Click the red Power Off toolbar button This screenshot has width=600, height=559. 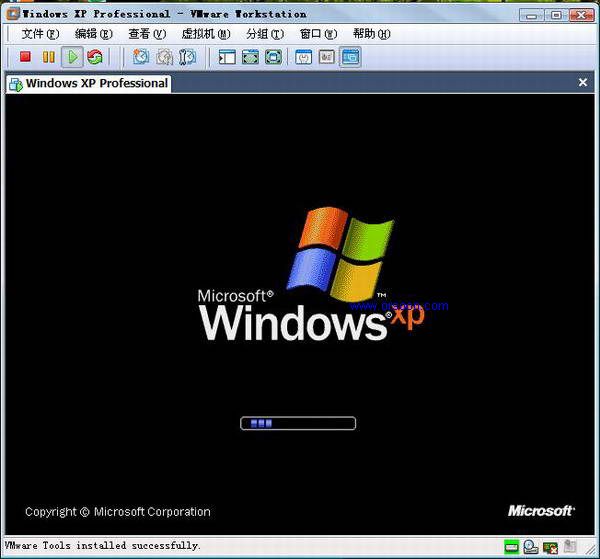pos(26,57)
